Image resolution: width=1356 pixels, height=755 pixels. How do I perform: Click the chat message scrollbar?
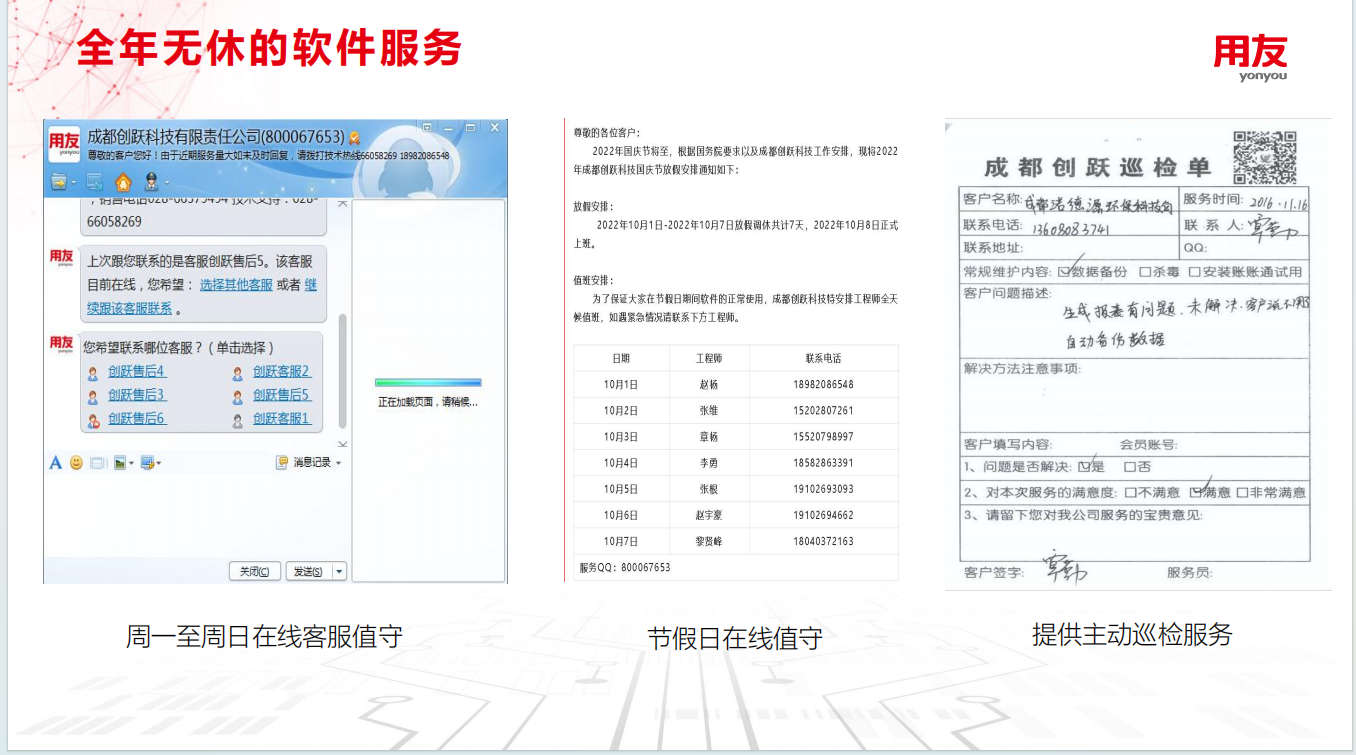coord(343,370)
